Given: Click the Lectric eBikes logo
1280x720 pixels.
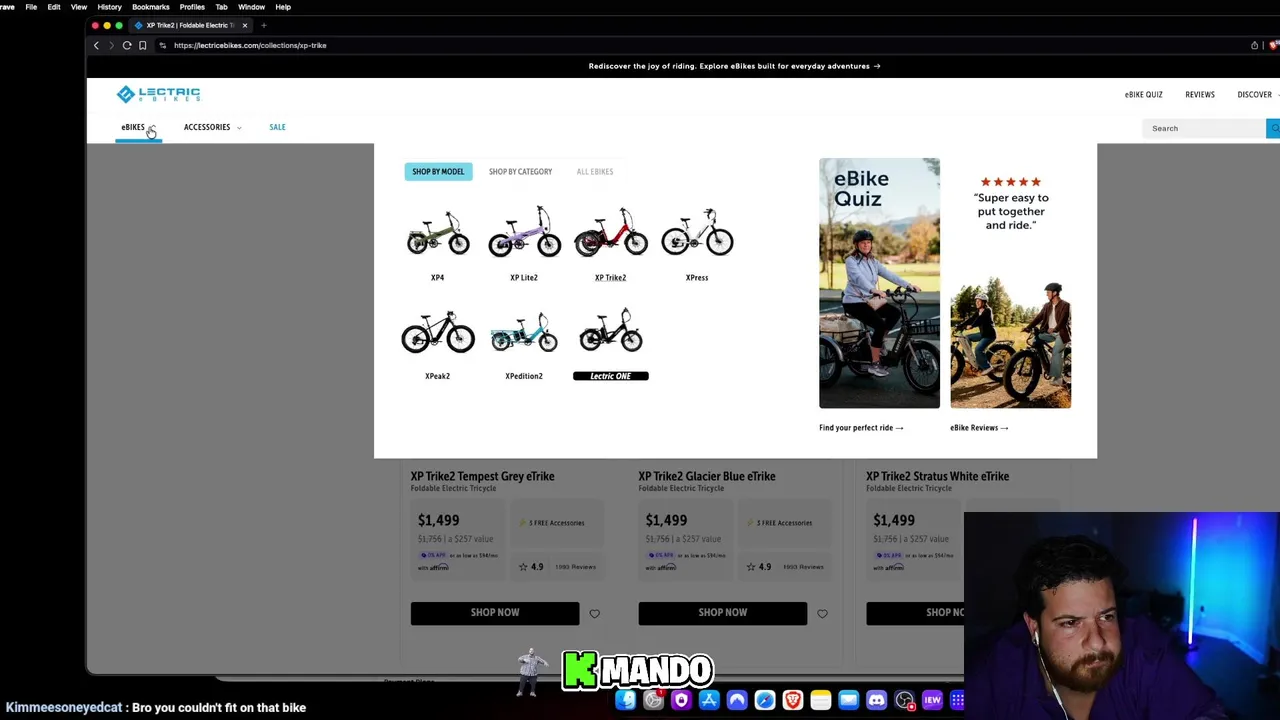Looking at the screenshot, I should (x=158, y=94).
